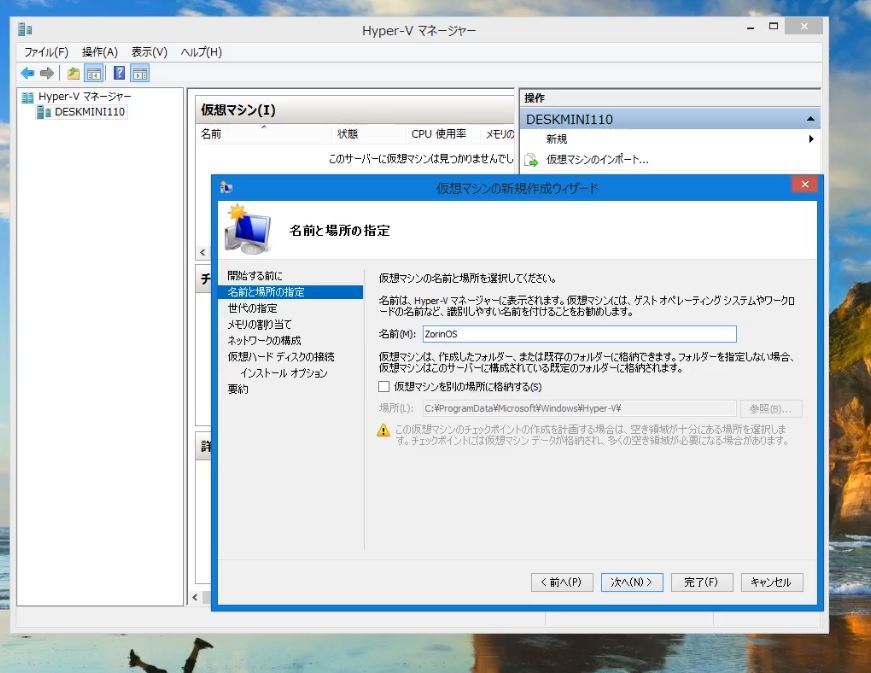Click the DESKMINI110 server icon in tree

click(43, 112)
